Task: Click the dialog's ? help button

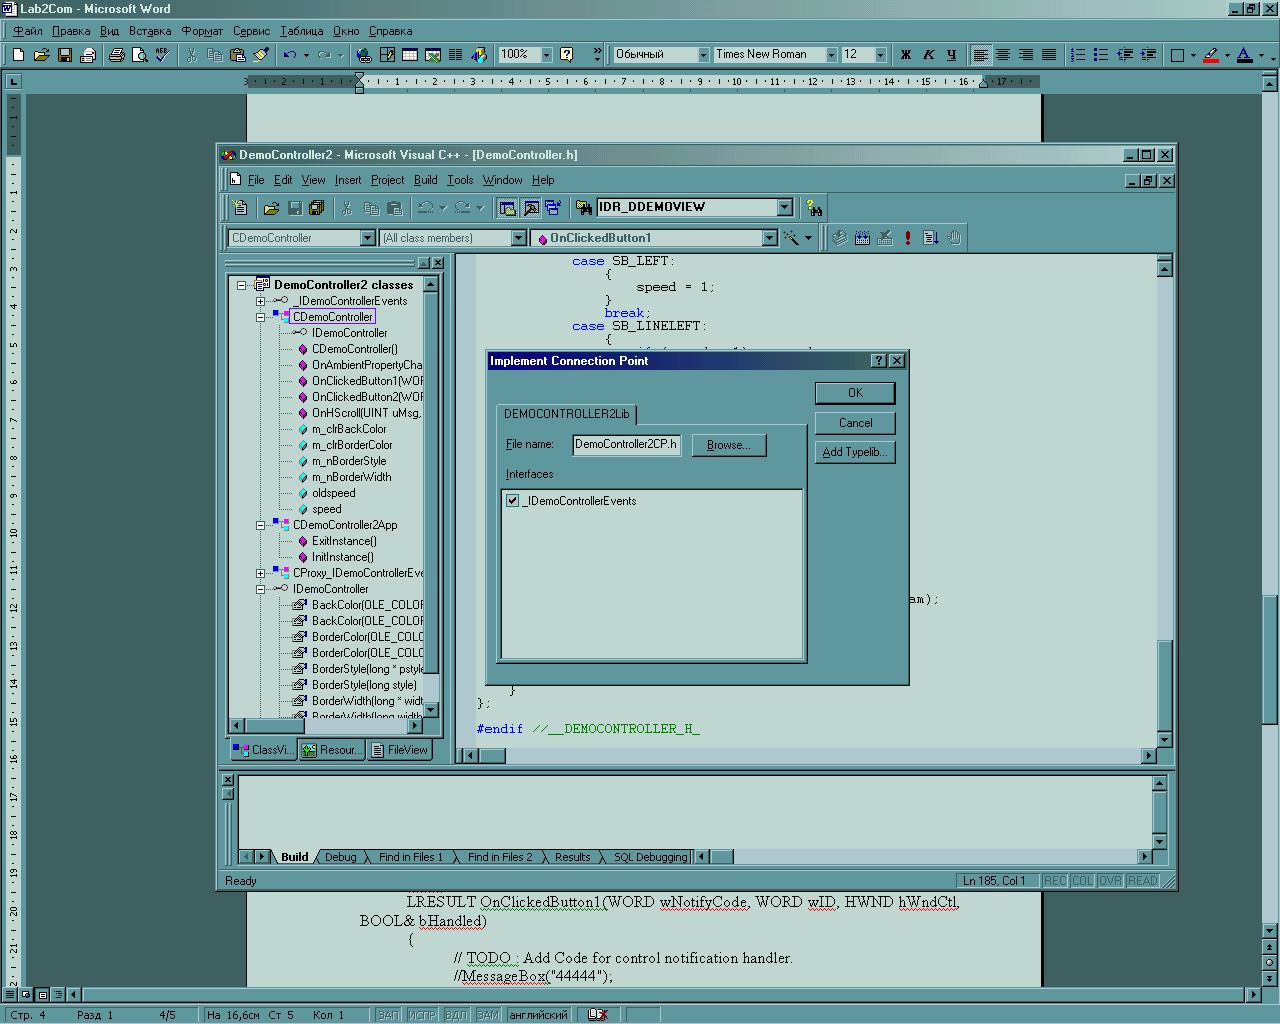Action: [879, 361]
